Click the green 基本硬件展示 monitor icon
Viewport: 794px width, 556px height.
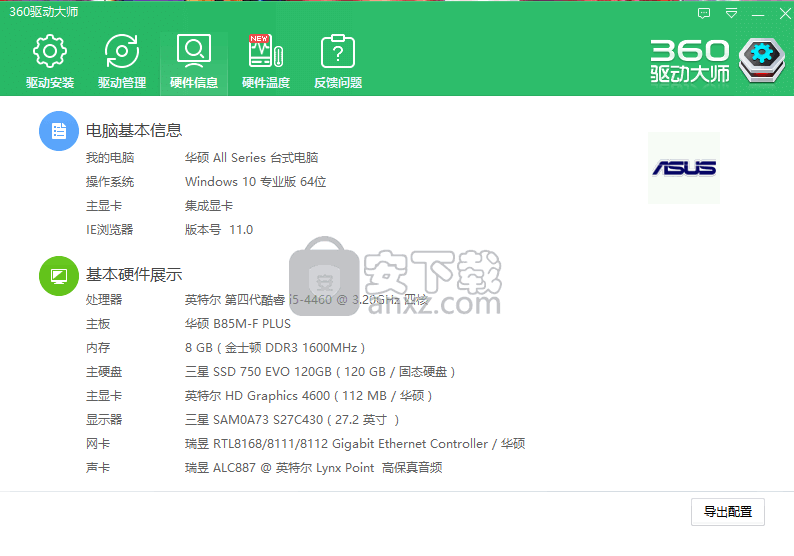pyautogui.click(x=59, y=275)
